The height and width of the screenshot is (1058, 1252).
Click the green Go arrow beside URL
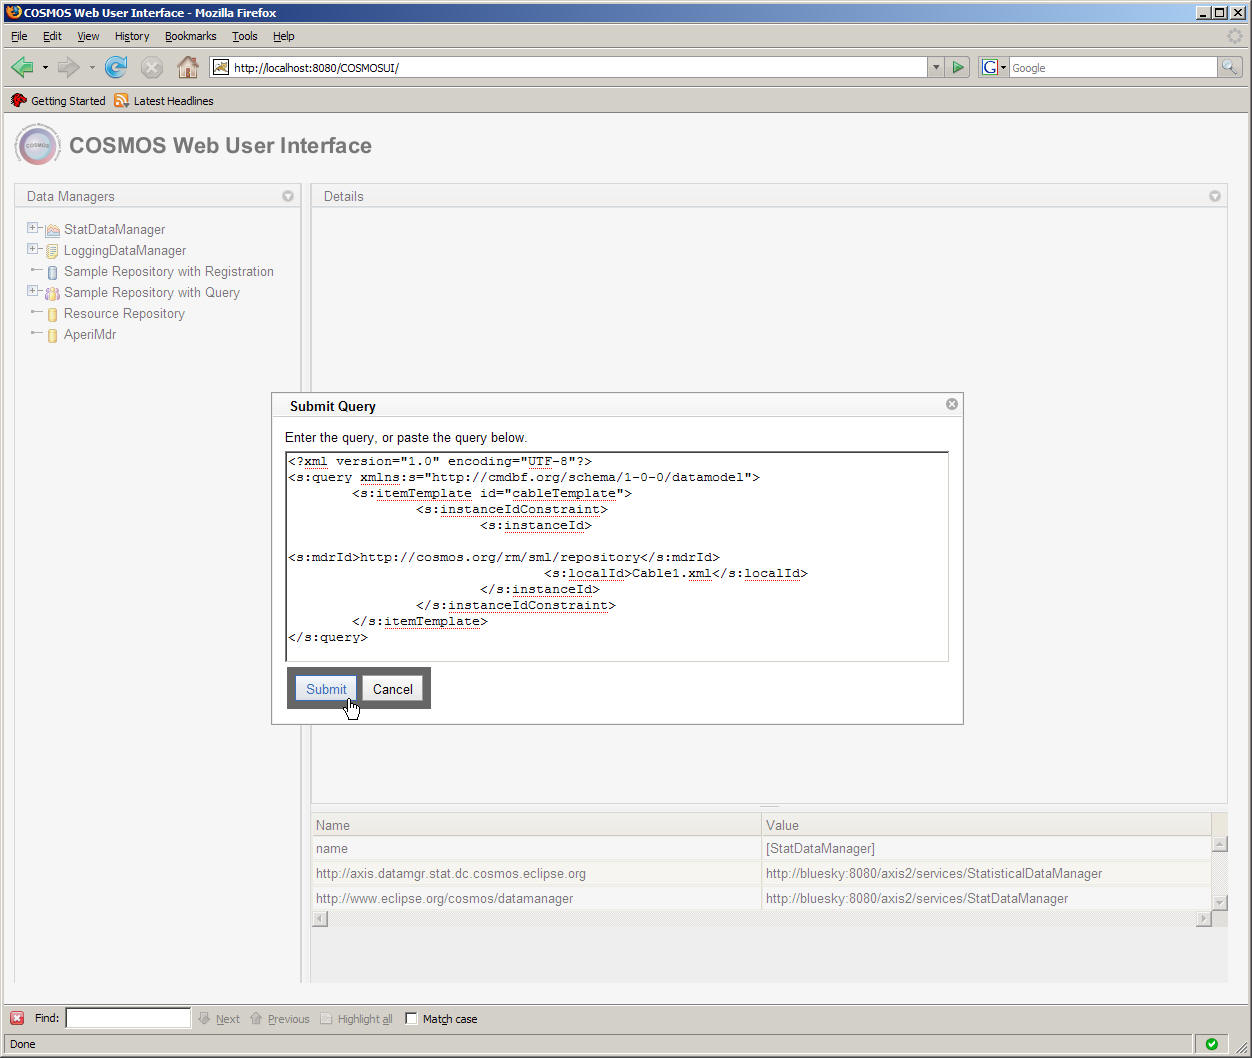[958, 67]
